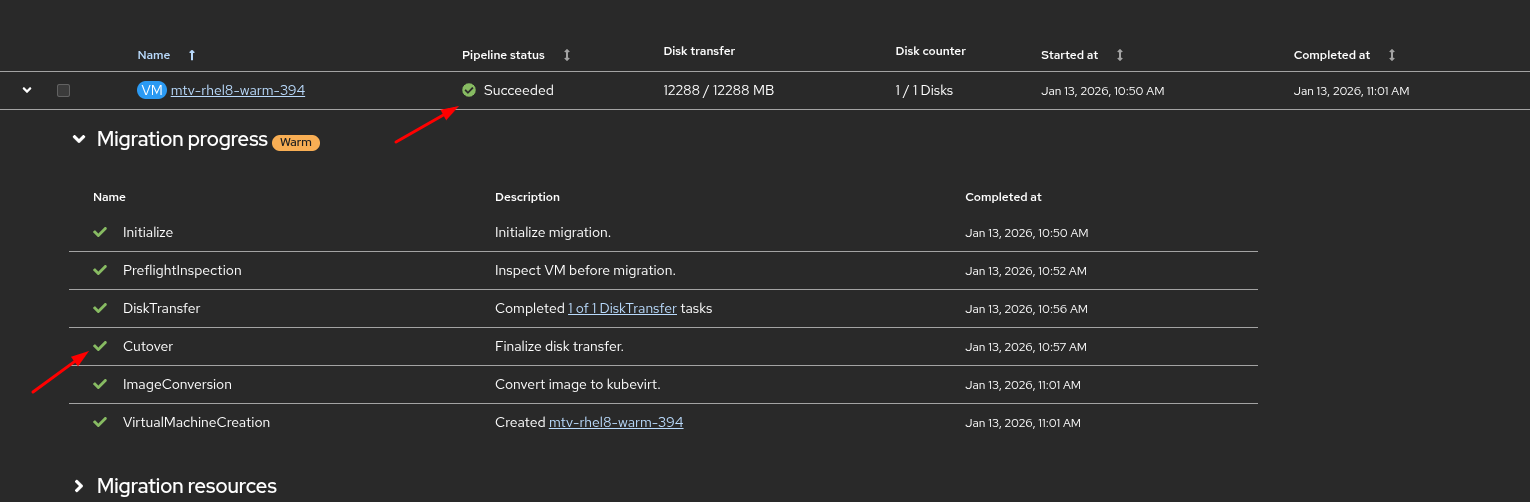
Task: Open the mtv-rhel8-warm-394 VM name link
Action: click(x=238, y=90)
